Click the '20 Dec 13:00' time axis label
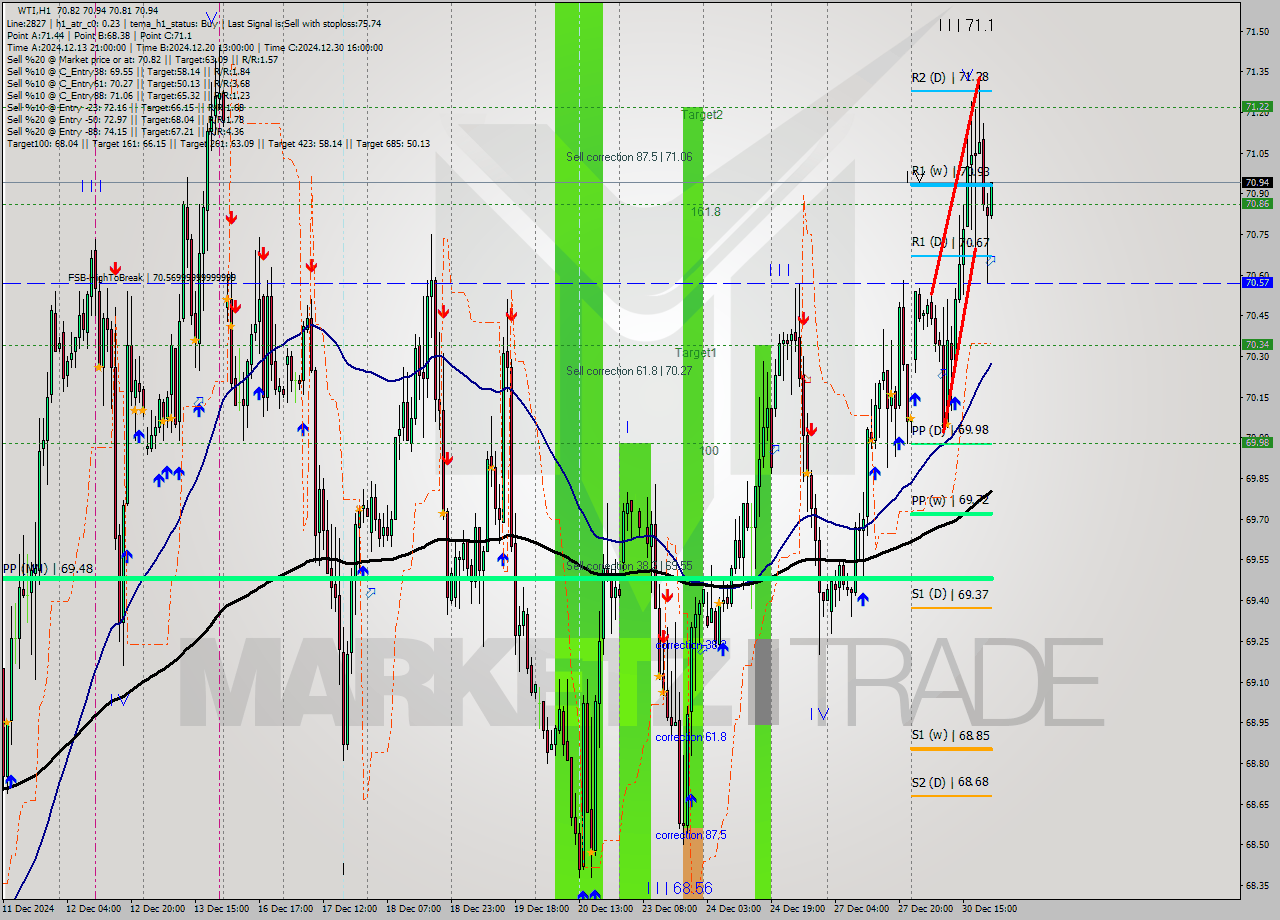This screenshot has width=1280, height=920. (604, 909)
